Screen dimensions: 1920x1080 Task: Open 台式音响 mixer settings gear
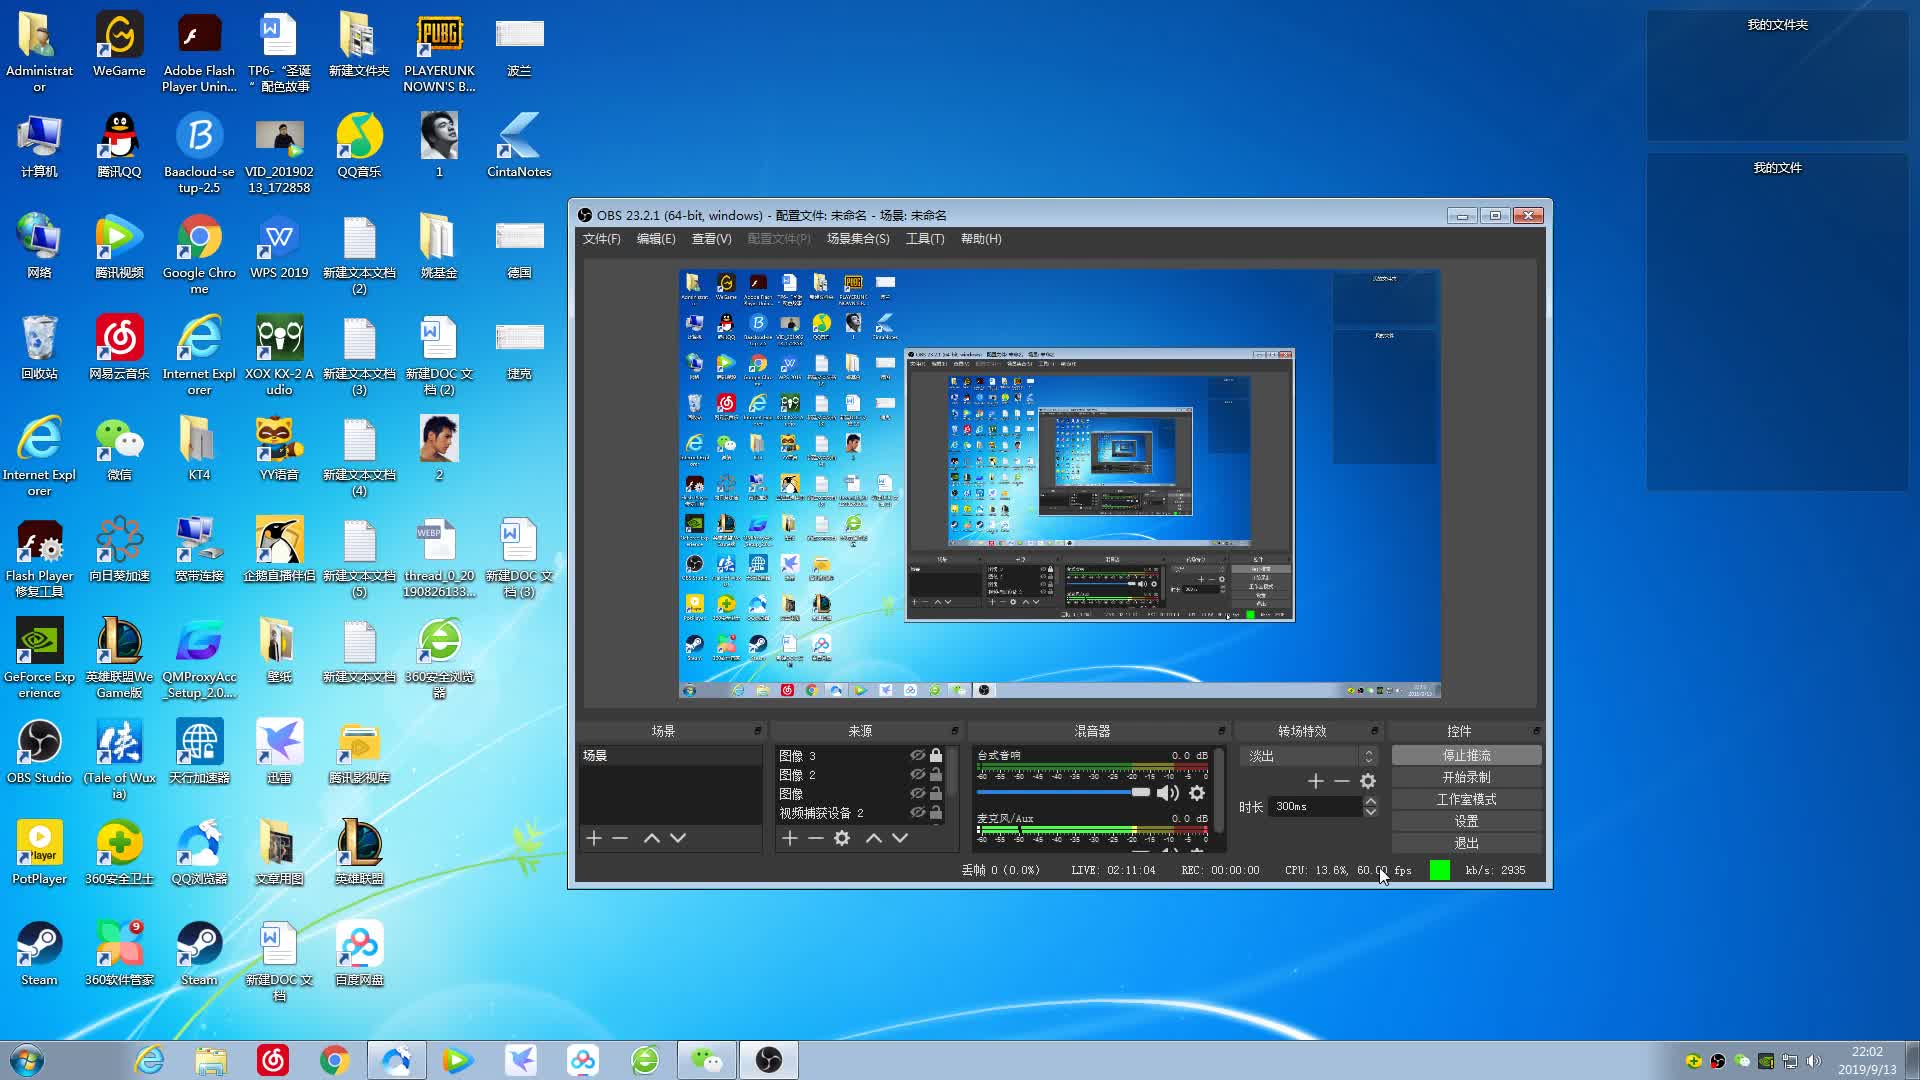pyautogui.click(x=1196, y=793)
